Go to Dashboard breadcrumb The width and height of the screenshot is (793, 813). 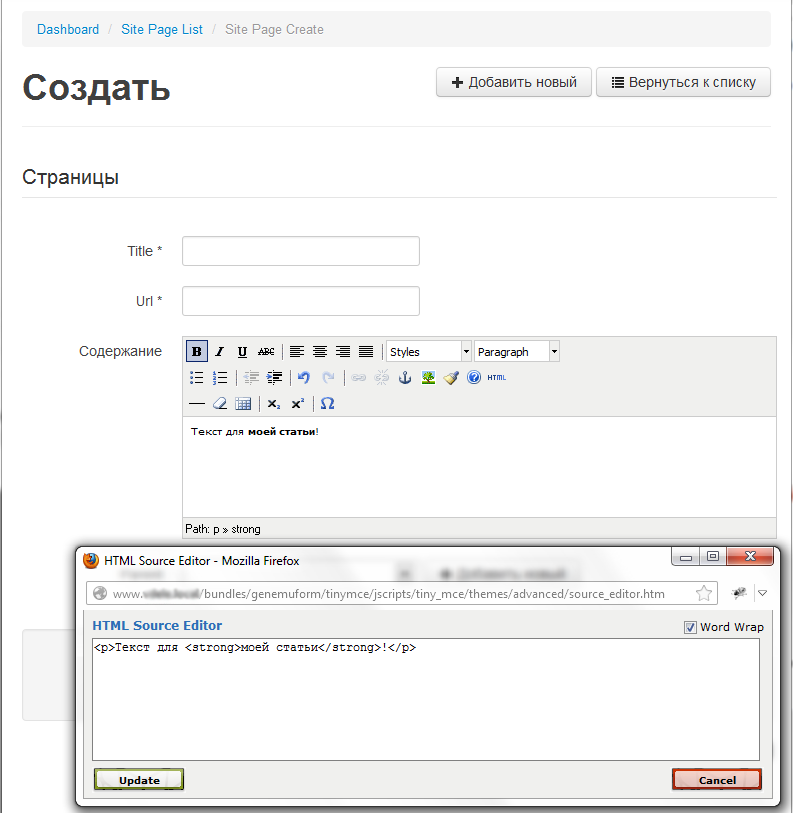click(68, 30)
